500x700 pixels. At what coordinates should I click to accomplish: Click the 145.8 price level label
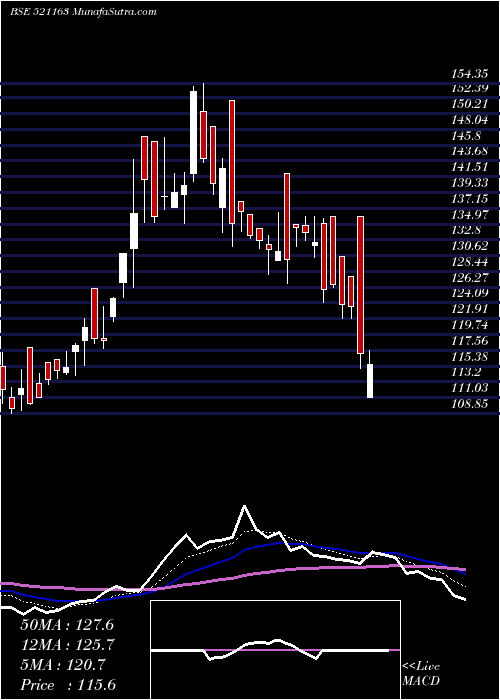(466, 136)
